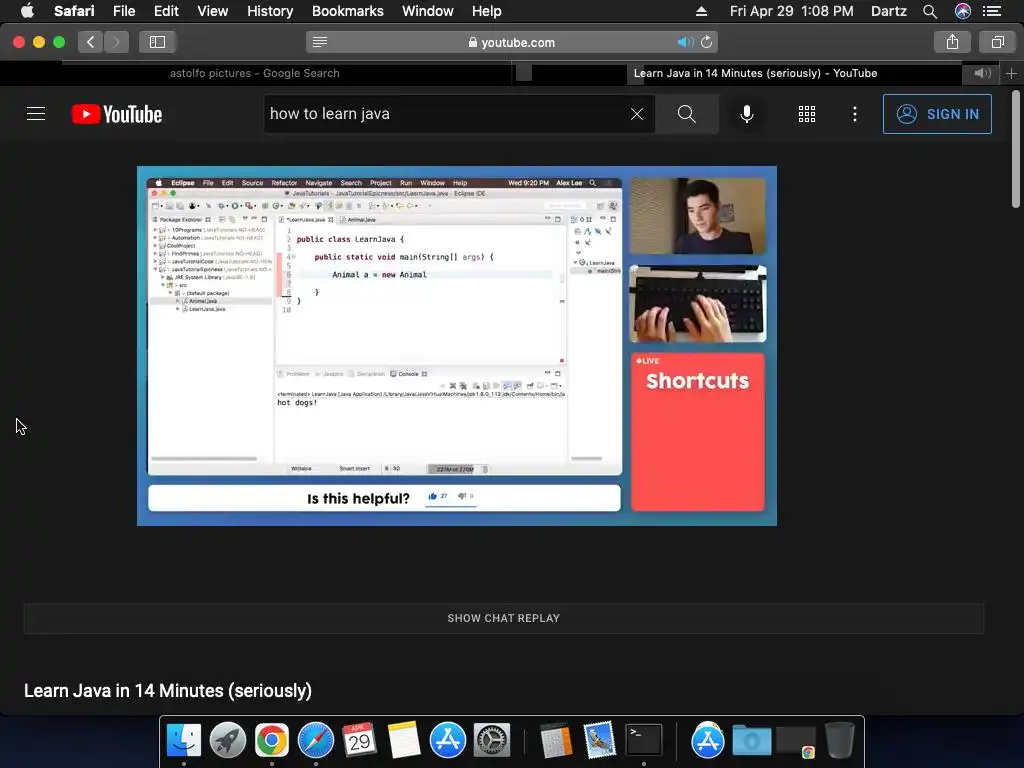Launch Google Chrome from the Dock
Viewport: 1024px width, 768px height.
272,741
